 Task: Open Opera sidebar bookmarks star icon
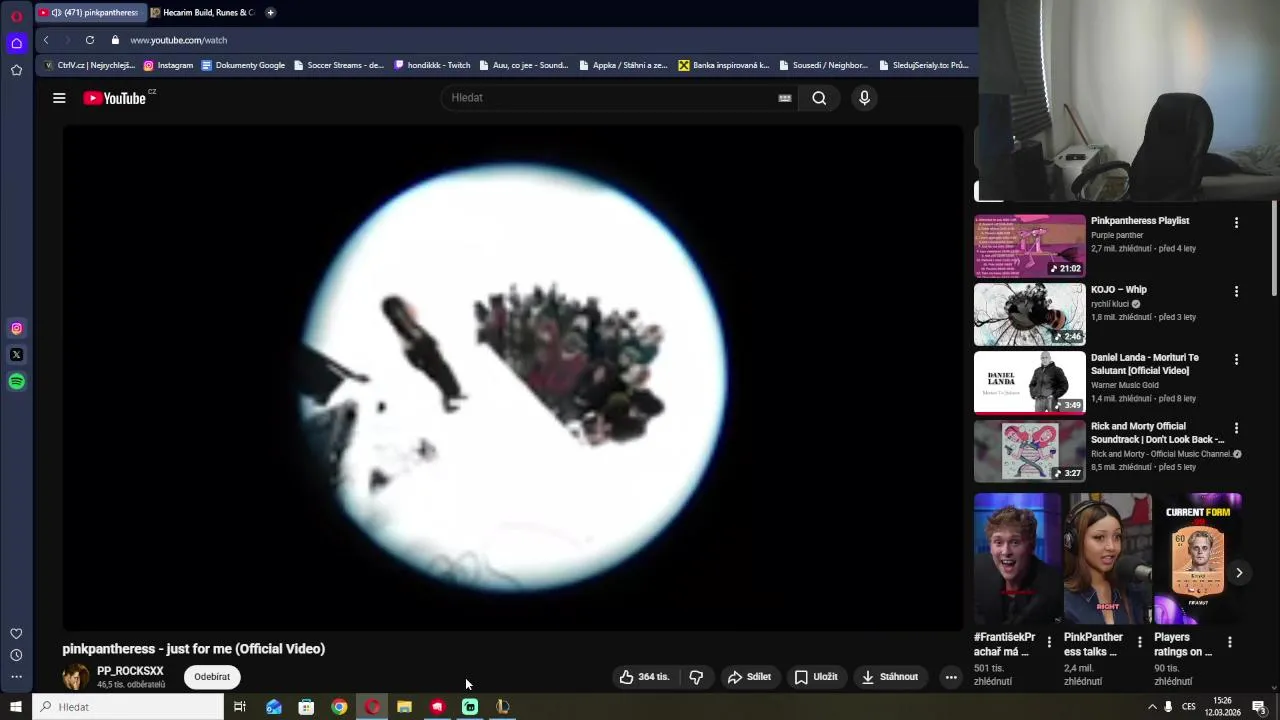point(16,70)
